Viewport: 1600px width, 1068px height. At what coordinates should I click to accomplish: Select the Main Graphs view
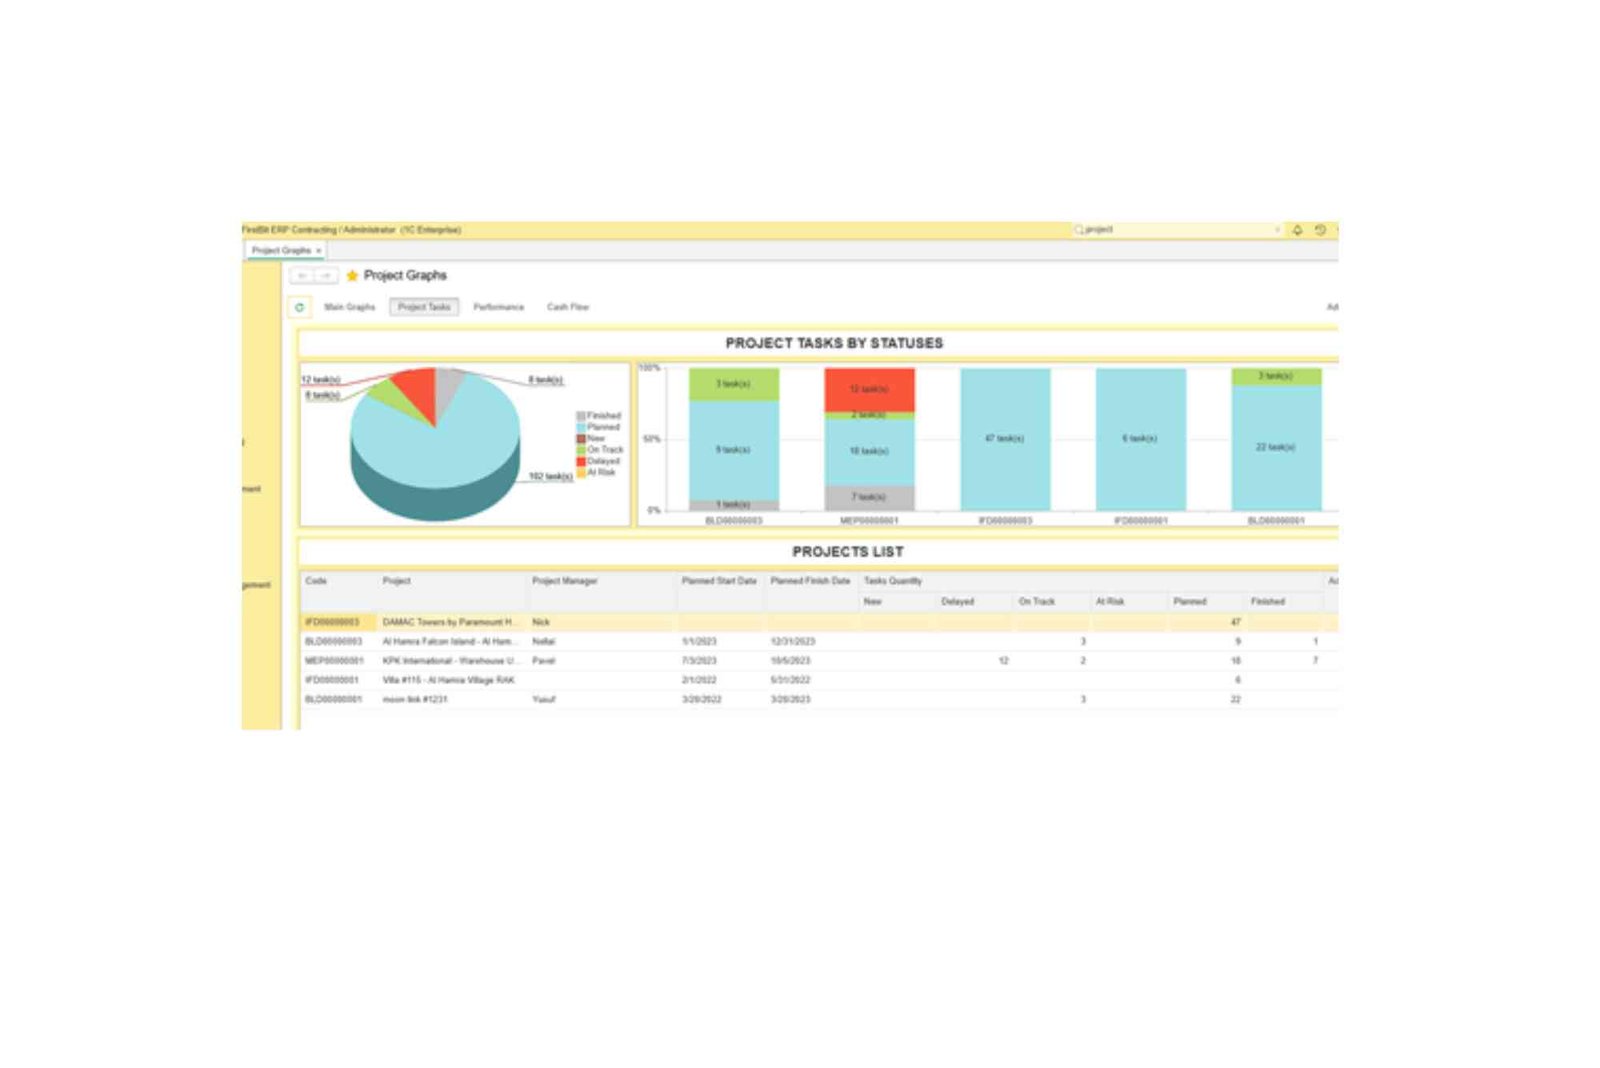(x=350, y=307)
